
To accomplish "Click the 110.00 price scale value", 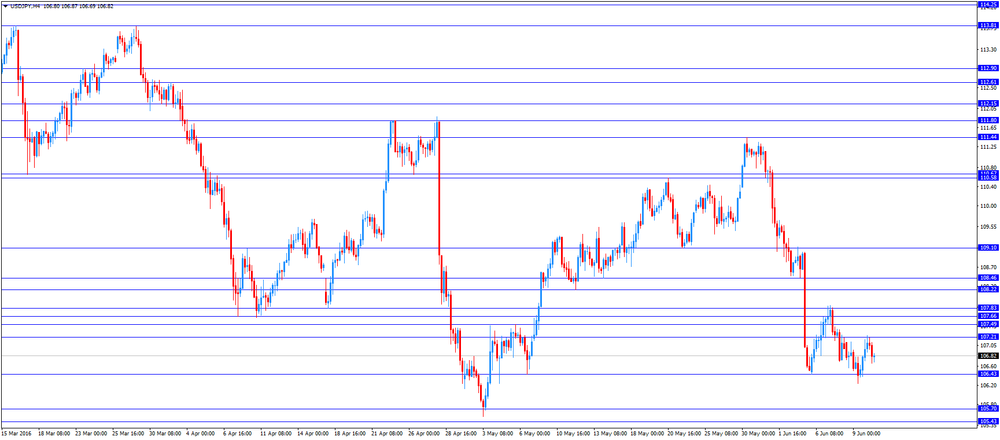I will click(988, 206).
